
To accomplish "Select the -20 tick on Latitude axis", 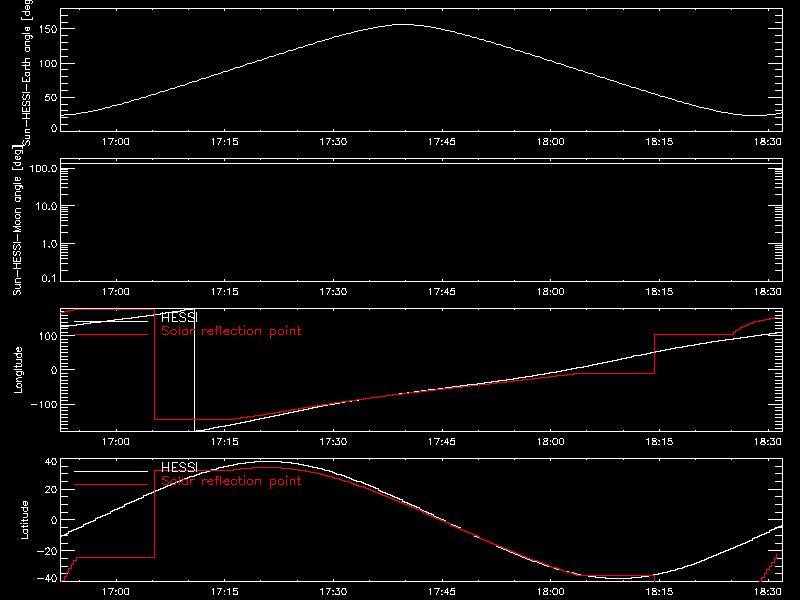I will tap(47, 551).
